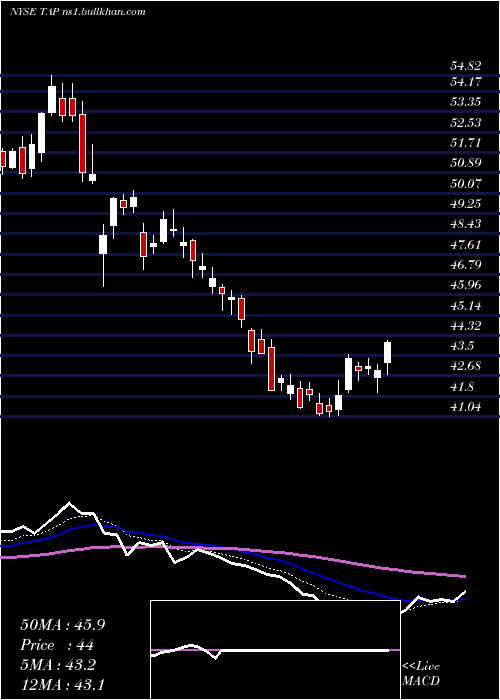The image size is (500, 700).
Task: Click the 41.8 price label
Action: tap(462, 386)
